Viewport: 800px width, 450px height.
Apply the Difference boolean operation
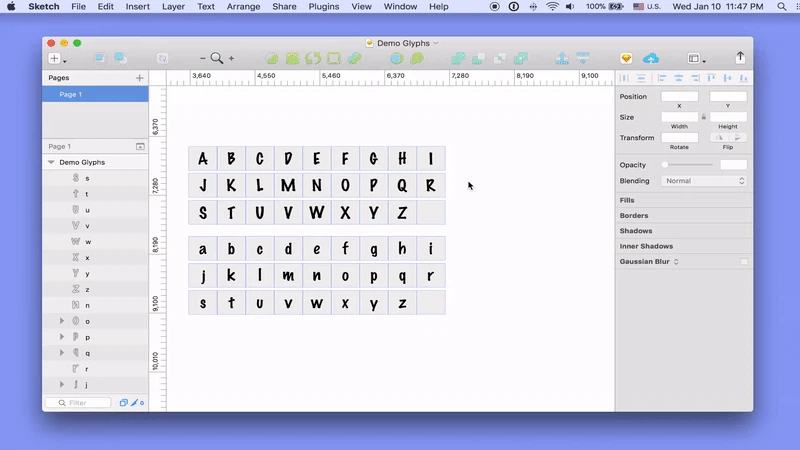520,58
